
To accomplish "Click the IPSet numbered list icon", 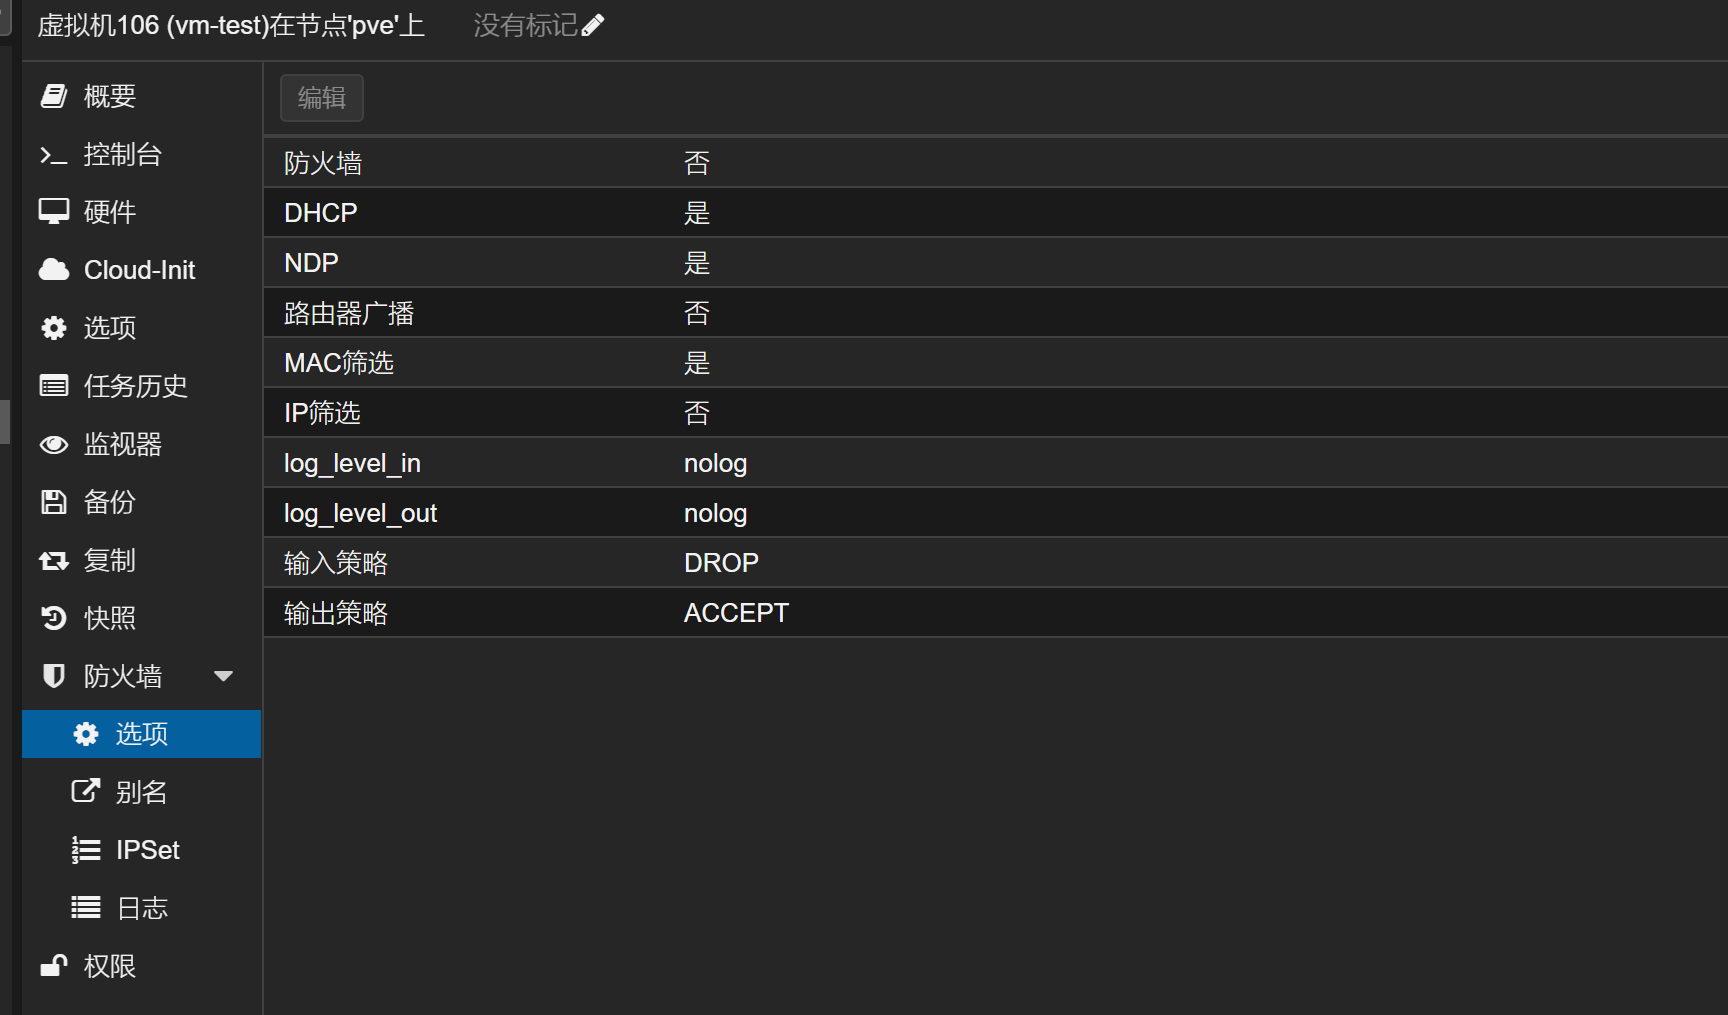I will pos(86,849).
